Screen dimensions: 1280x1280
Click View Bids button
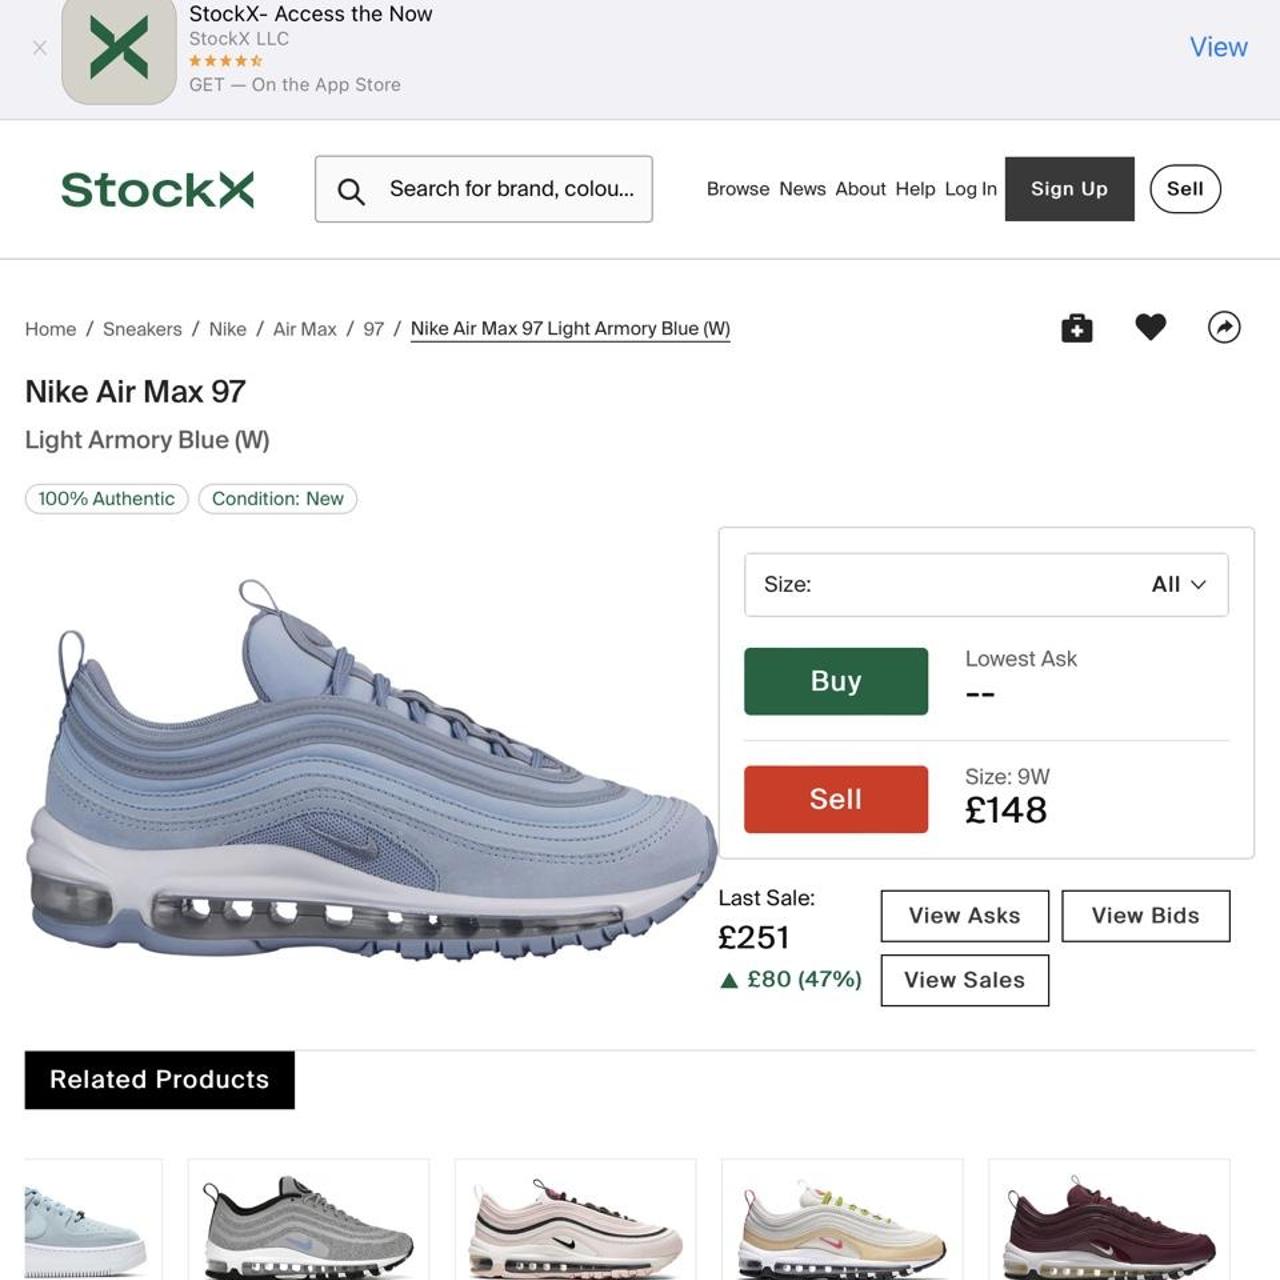click(1145, 916)
